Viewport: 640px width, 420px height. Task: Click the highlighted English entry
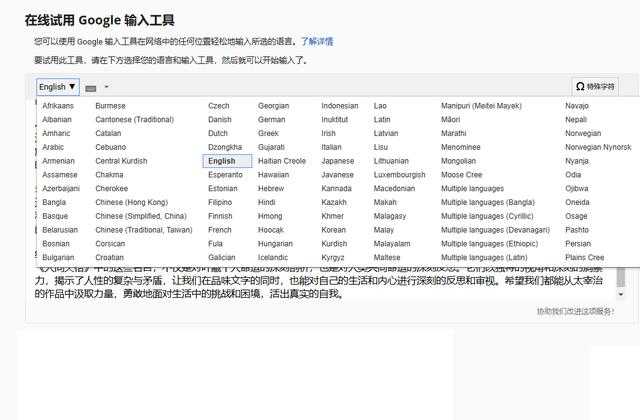click(x=227, y=161)
